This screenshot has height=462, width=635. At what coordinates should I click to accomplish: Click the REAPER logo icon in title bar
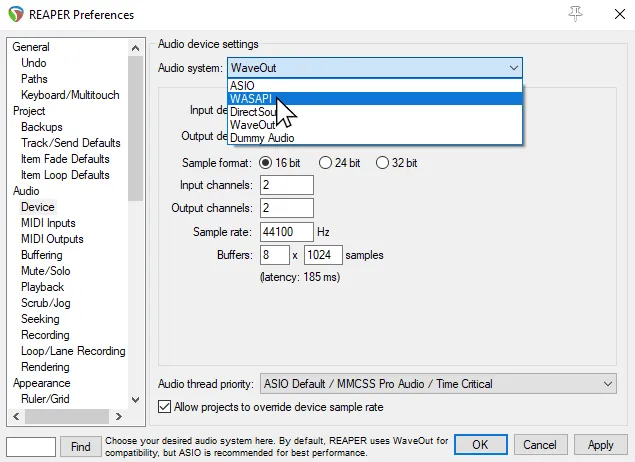click(16, 14)
